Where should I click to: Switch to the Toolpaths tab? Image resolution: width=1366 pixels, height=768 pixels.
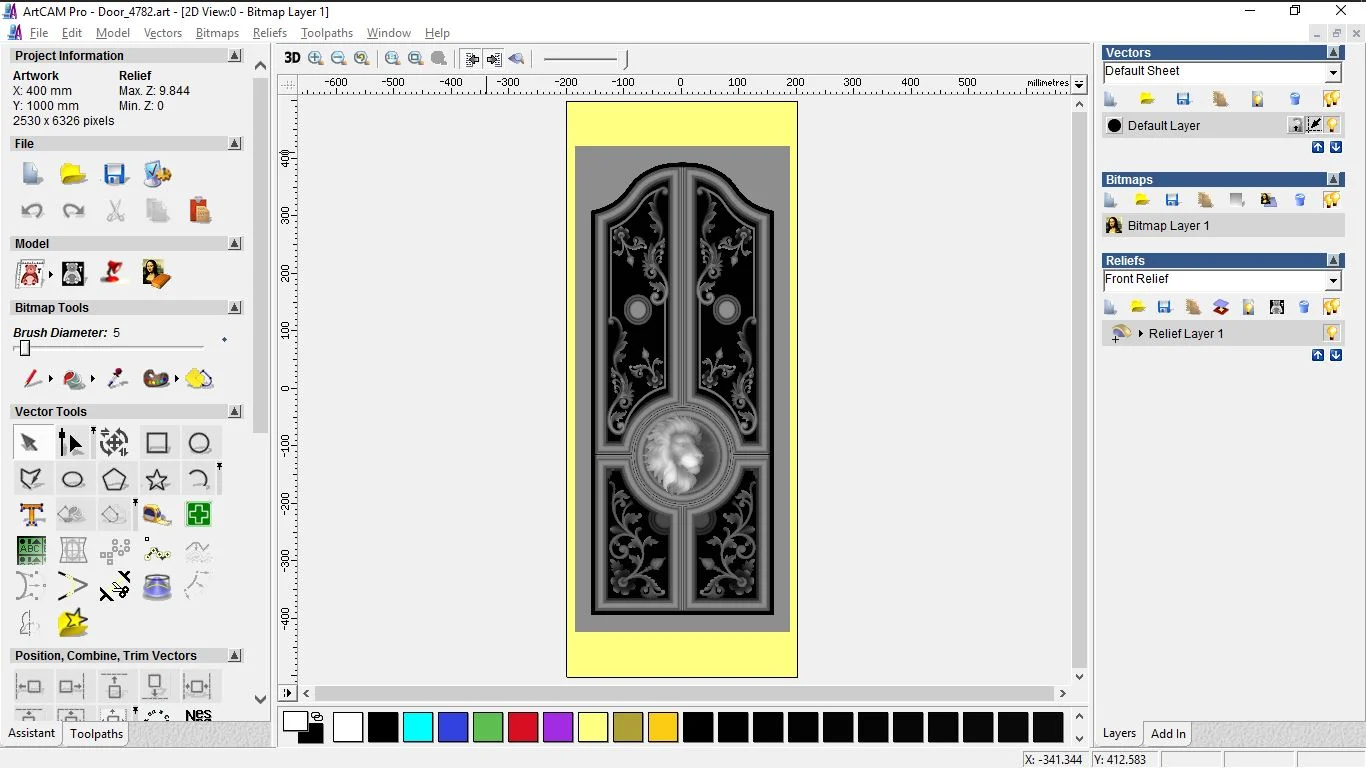[96, 734]
